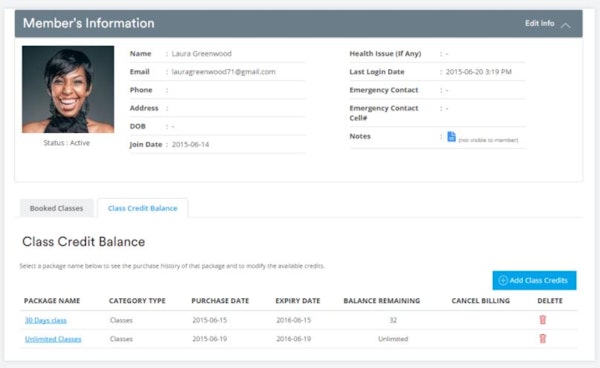
Task: Select the Class Credit Balance tab
Action: 143,208
